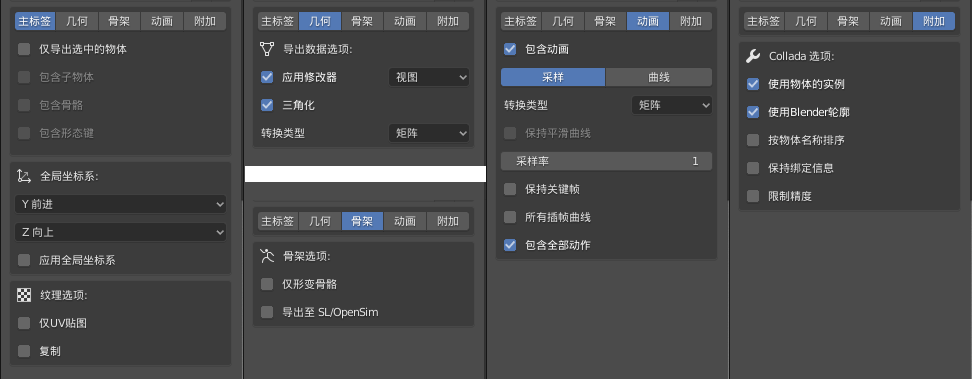
Task: Click 动画 tab above 导出数据选项
Action: tap(405, 21)
